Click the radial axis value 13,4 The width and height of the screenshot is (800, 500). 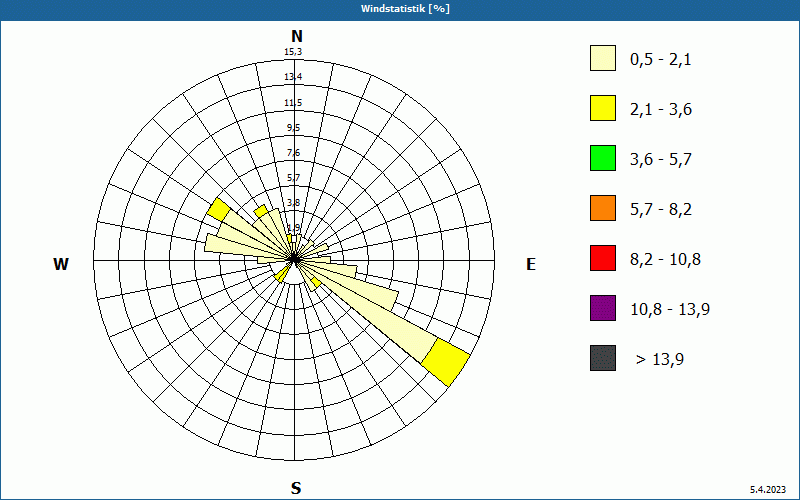[x=293, y=77]
